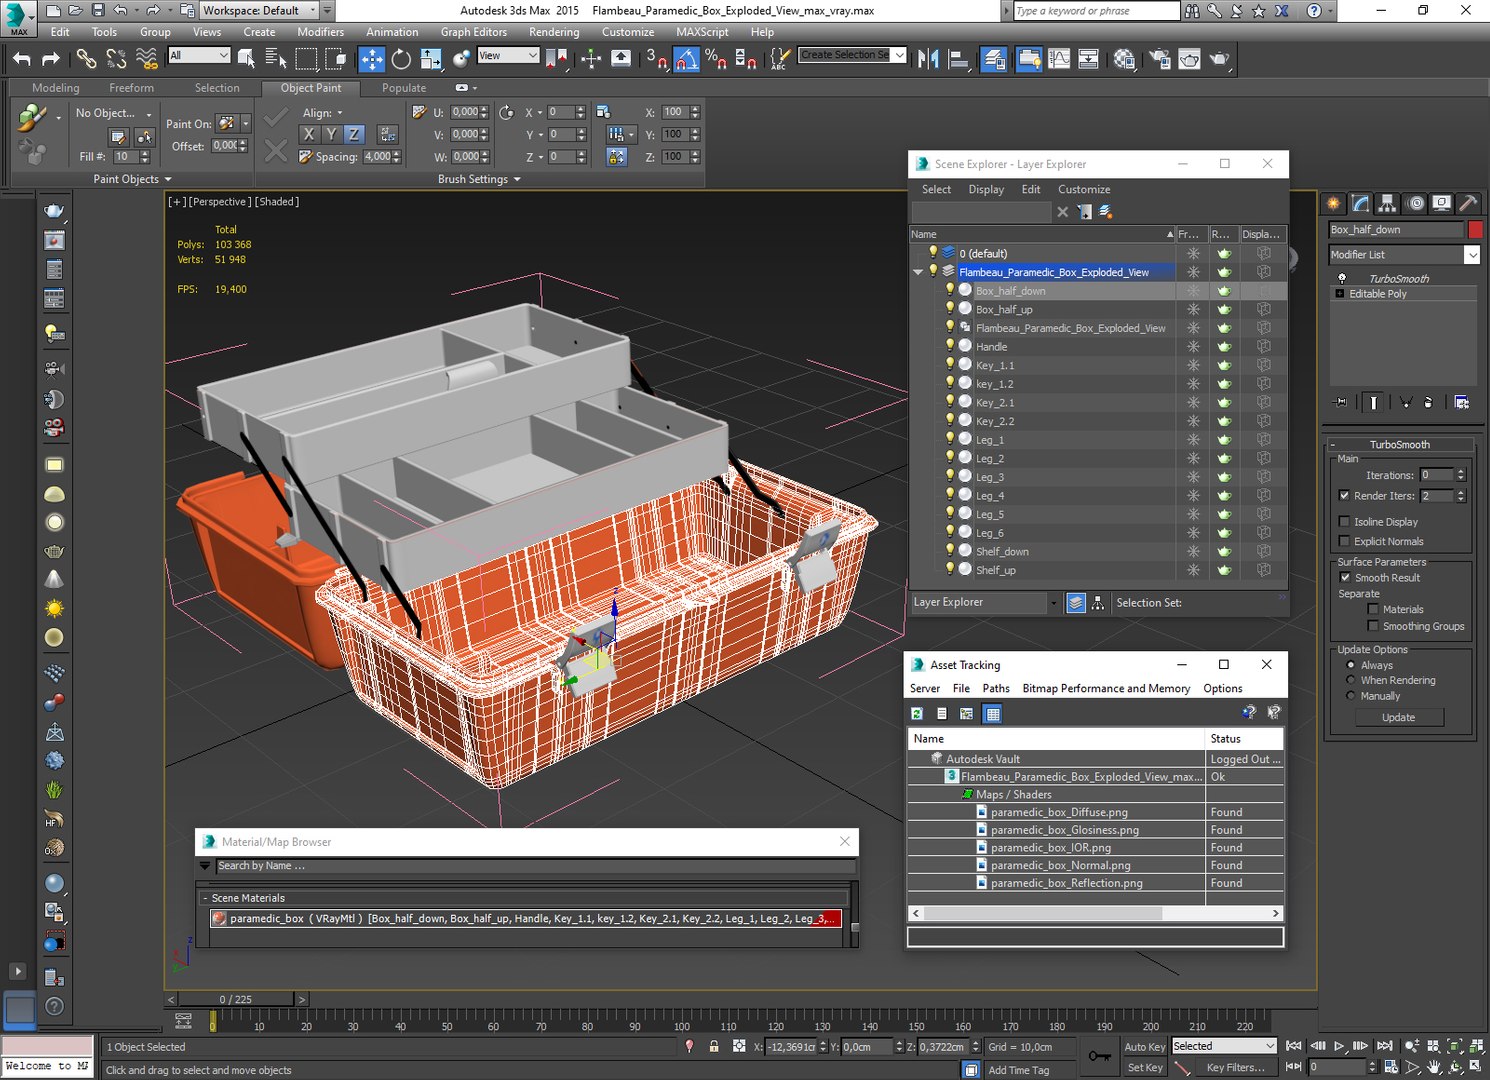This screenshot has width=1490, height=1080.
Task: Open the Mirror tool
Action: pos(928,59)
